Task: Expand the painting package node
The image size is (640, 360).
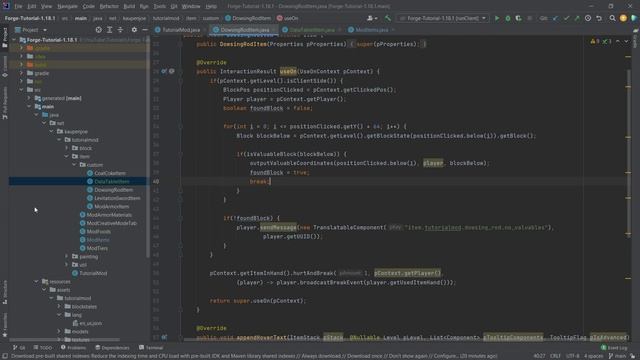Action: pyautogui.click(x=67, y=256)
